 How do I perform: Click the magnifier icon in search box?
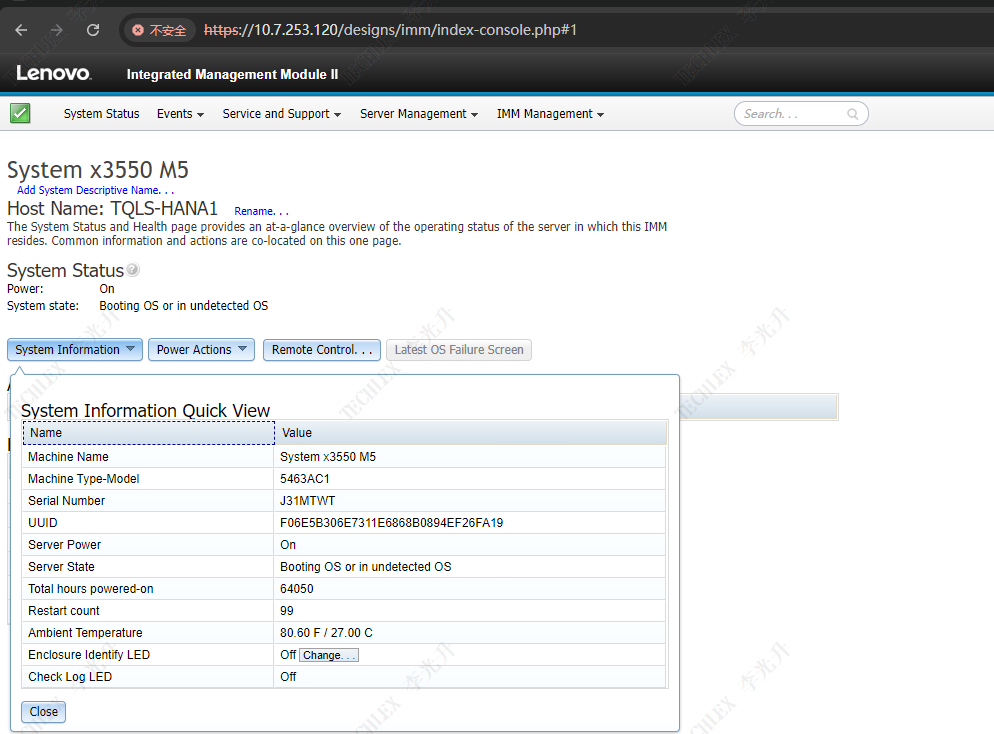pyautogui.click(x=853, y=113)
